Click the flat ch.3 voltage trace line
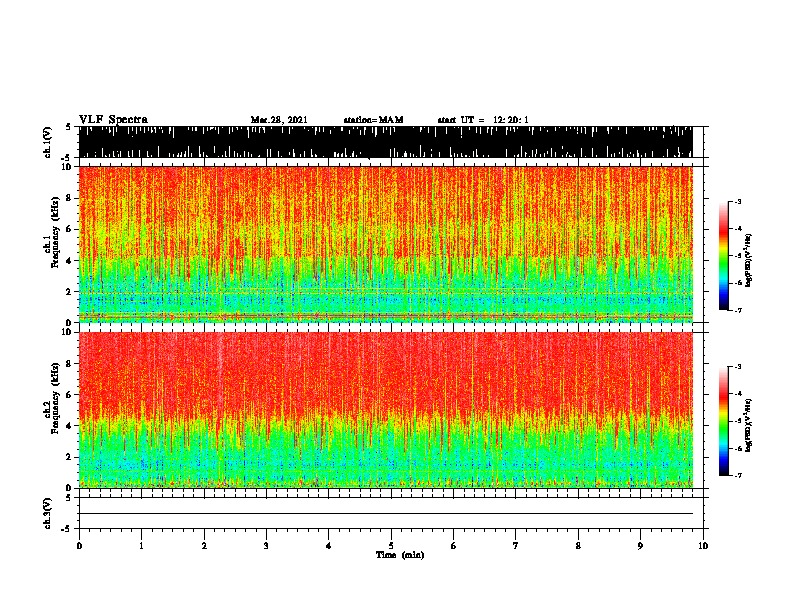Viewport: 792px width, 612px height. click(x=385, y=514)
